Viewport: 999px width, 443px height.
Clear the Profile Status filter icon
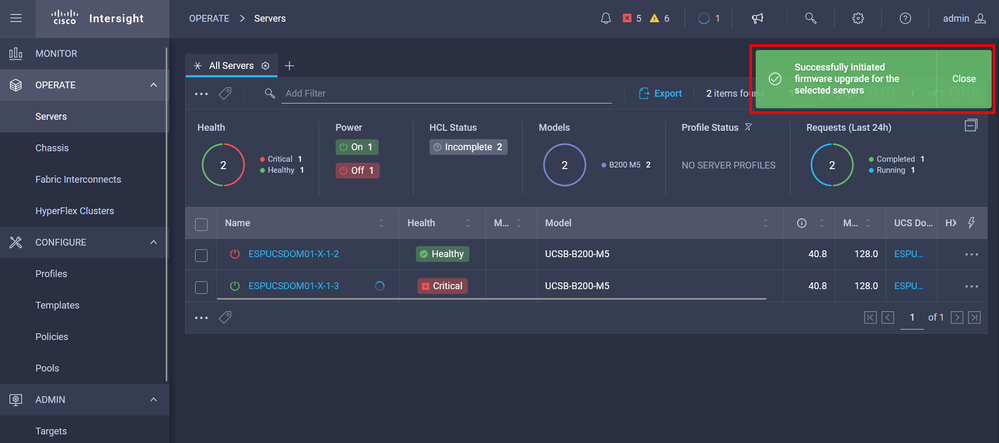point(749,127)
